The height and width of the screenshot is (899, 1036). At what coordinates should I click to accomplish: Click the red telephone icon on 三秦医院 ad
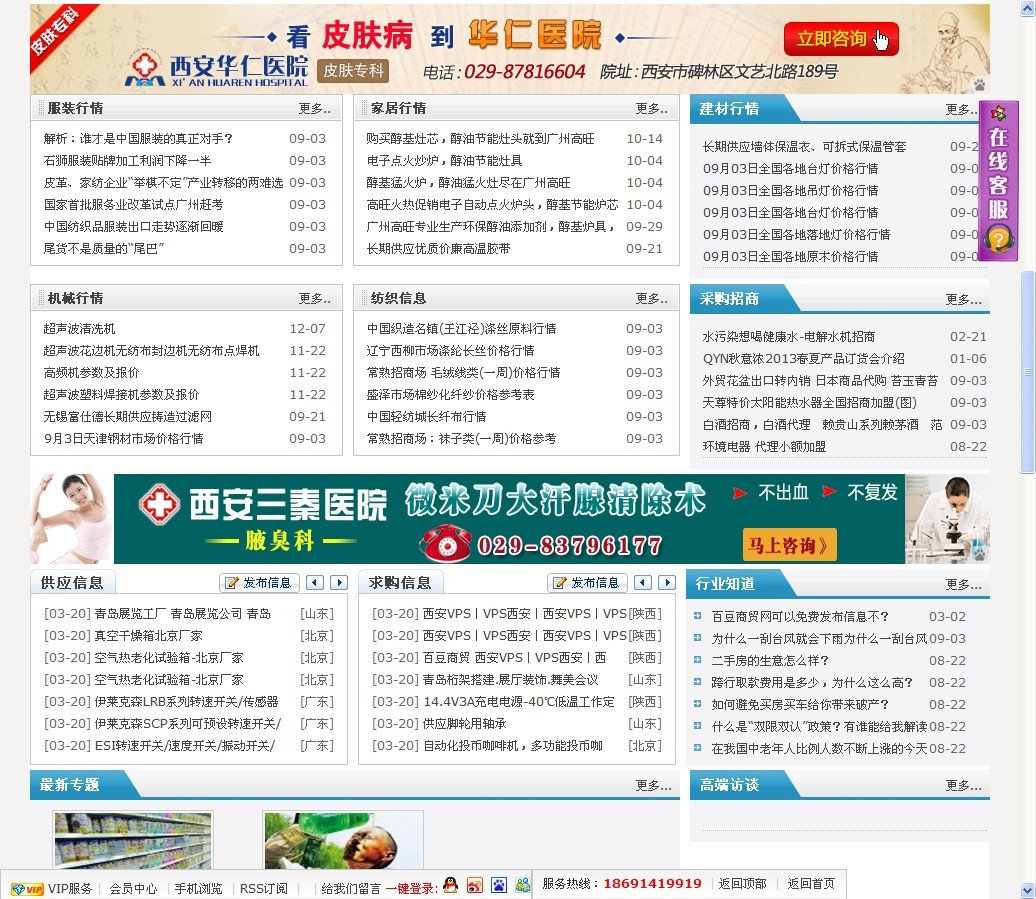tap(445, 544)
